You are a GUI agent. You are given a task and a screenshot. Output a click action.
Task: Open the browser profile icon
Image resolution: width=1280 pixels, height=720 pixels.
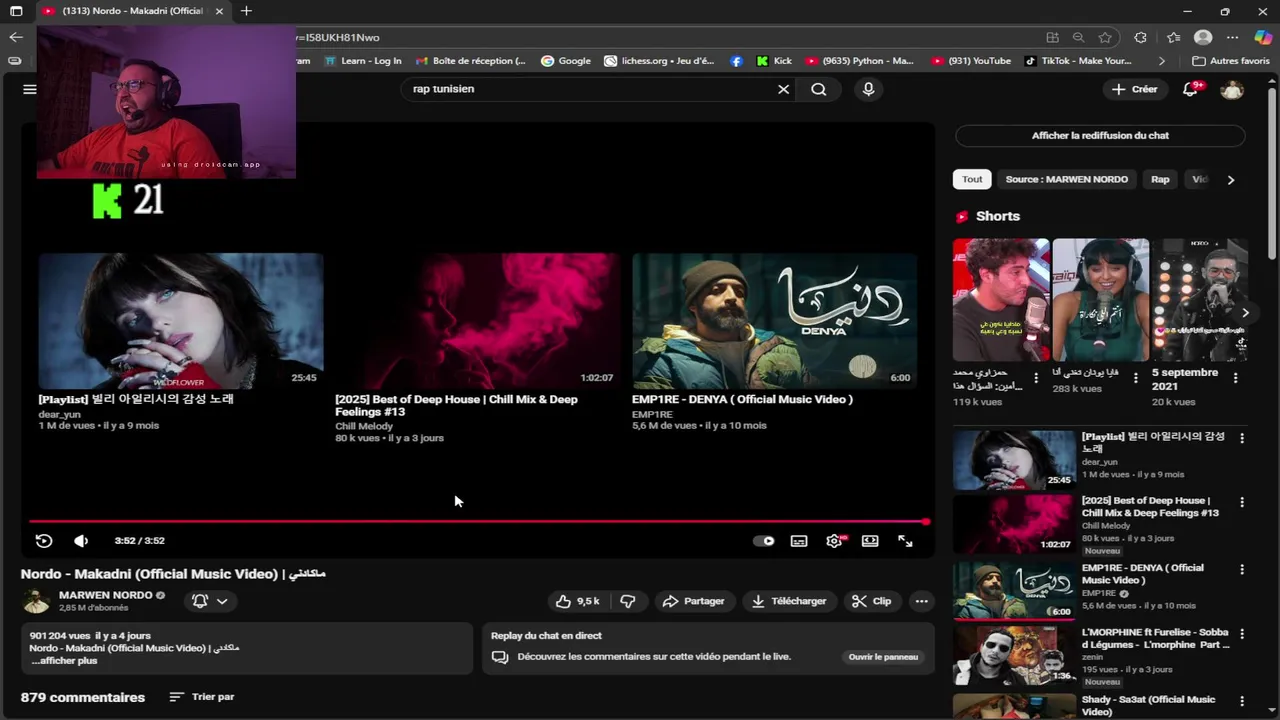coord(1203,37)
